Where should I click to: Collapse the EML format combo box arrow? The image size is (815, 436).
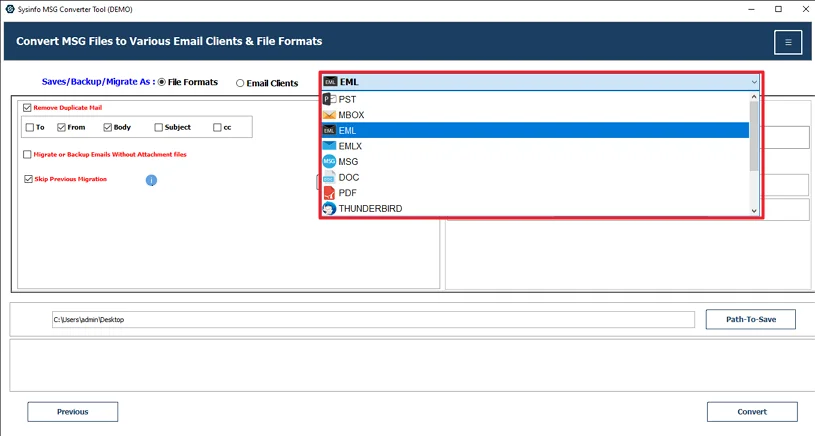click(x=754, y=82)
